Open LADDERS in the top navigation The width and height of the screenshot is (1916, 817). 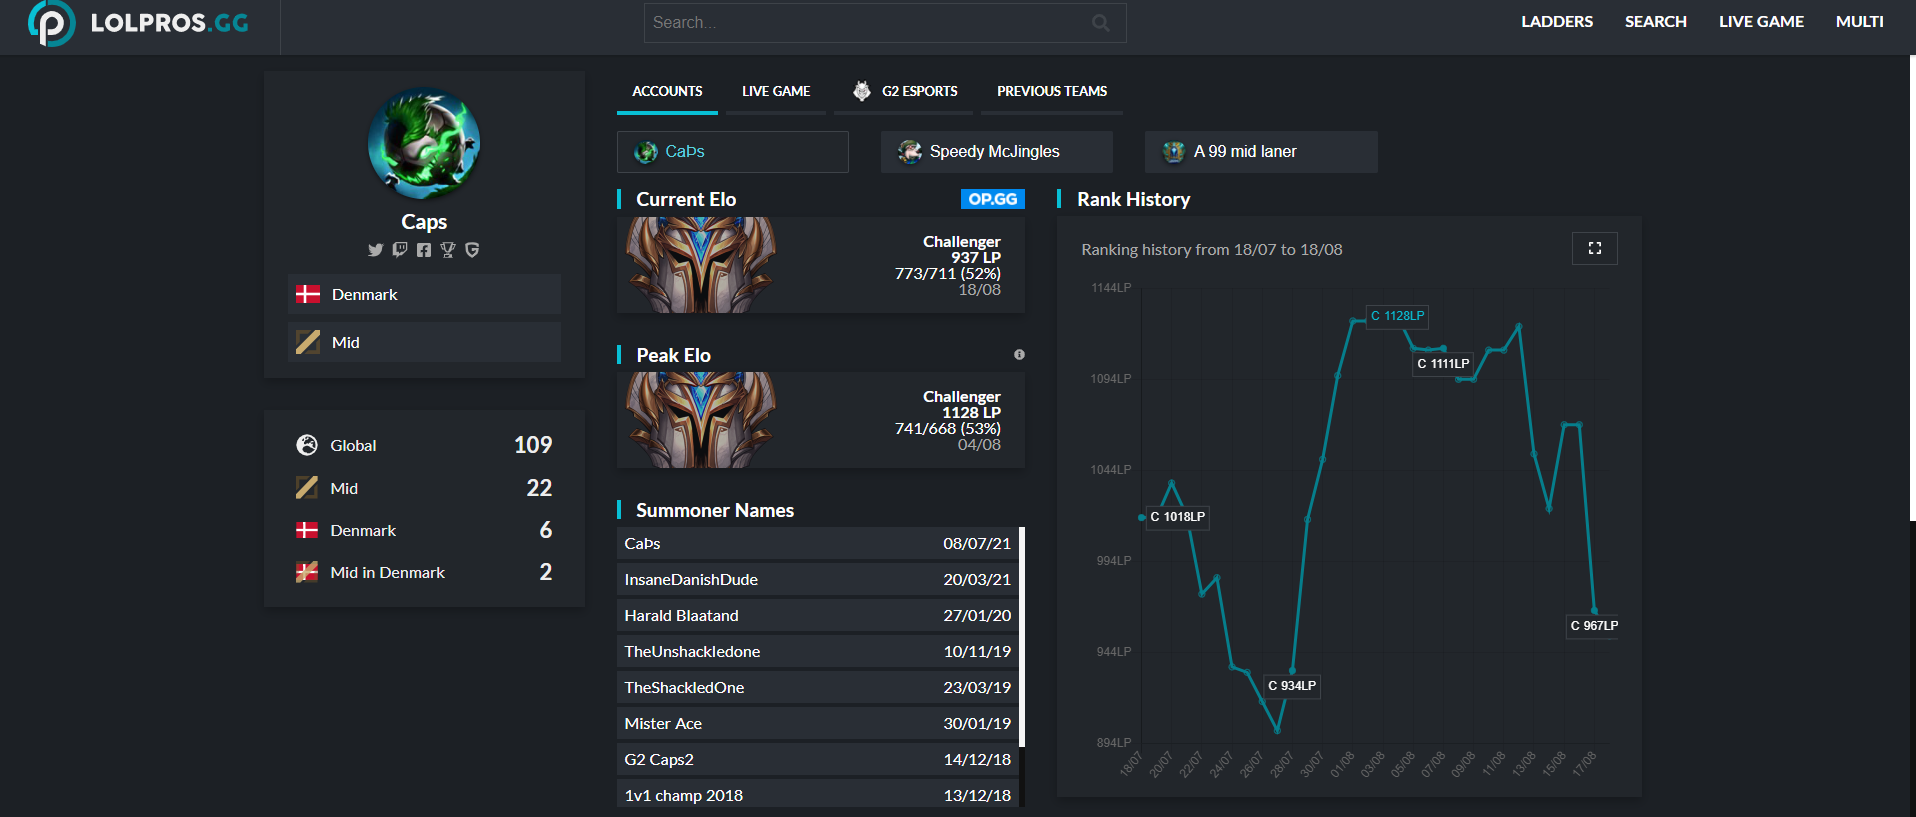point(1557,22)
